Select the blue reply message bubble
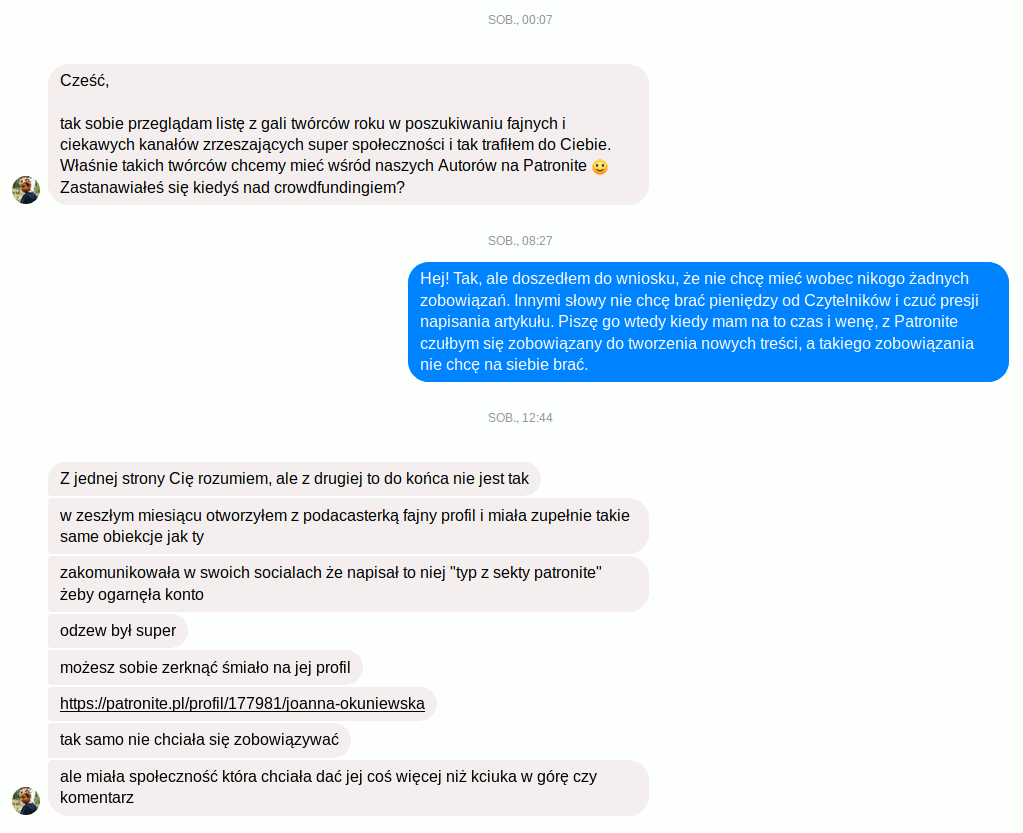Image resolution: width=1023 pixels, height=833 pixels. (x=709, y=322)
